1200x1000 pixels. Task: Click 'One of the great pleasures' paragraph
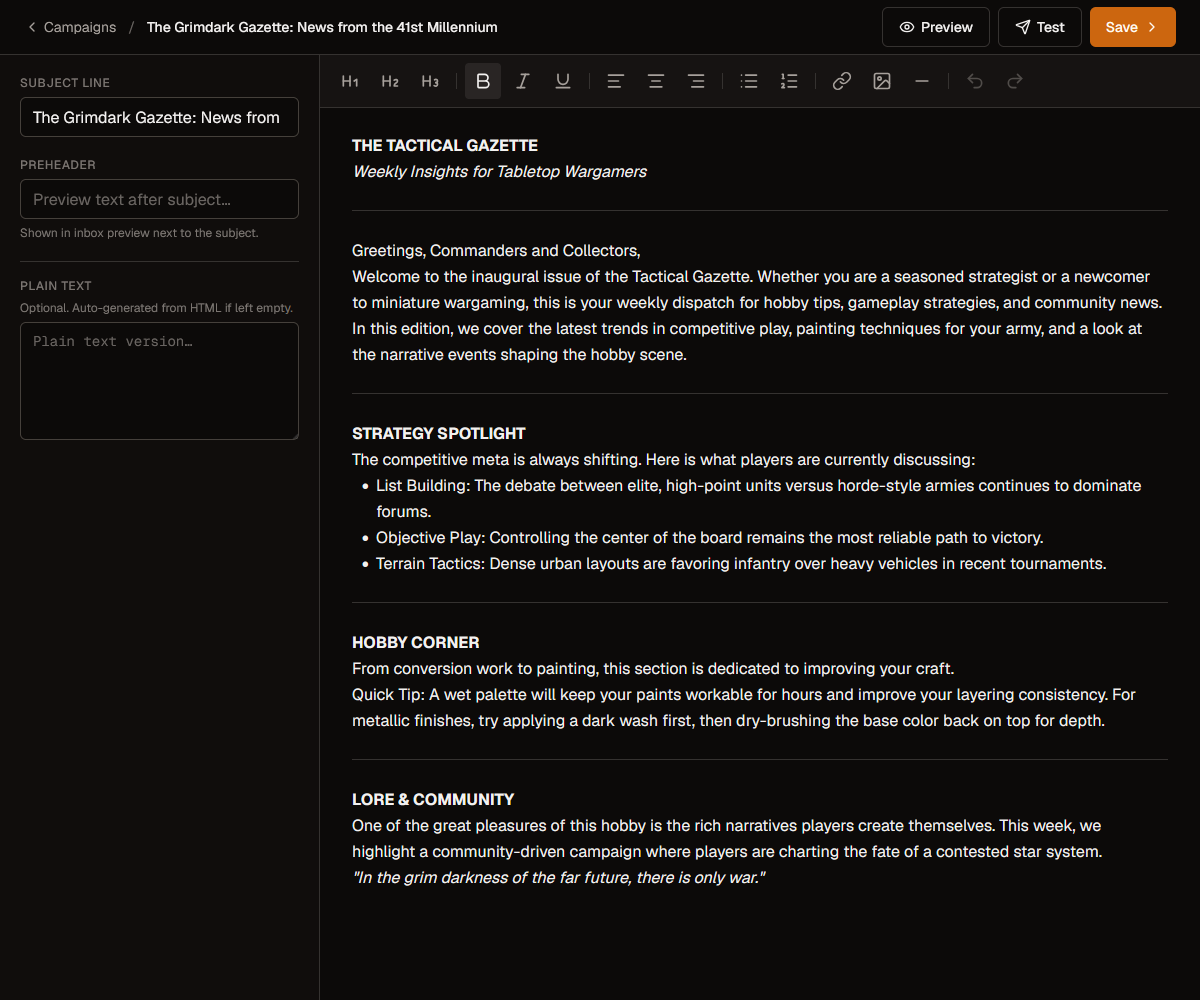727,839
